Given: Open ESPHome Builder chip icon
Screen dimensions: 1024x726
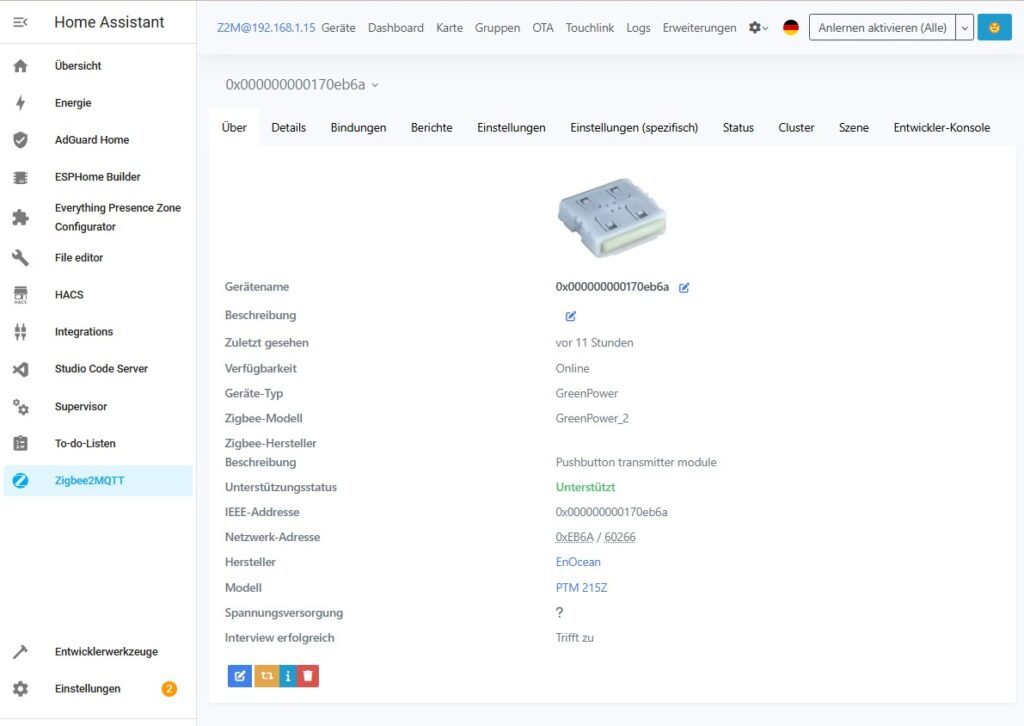Looking at the screenshot, I should [20, 177].
